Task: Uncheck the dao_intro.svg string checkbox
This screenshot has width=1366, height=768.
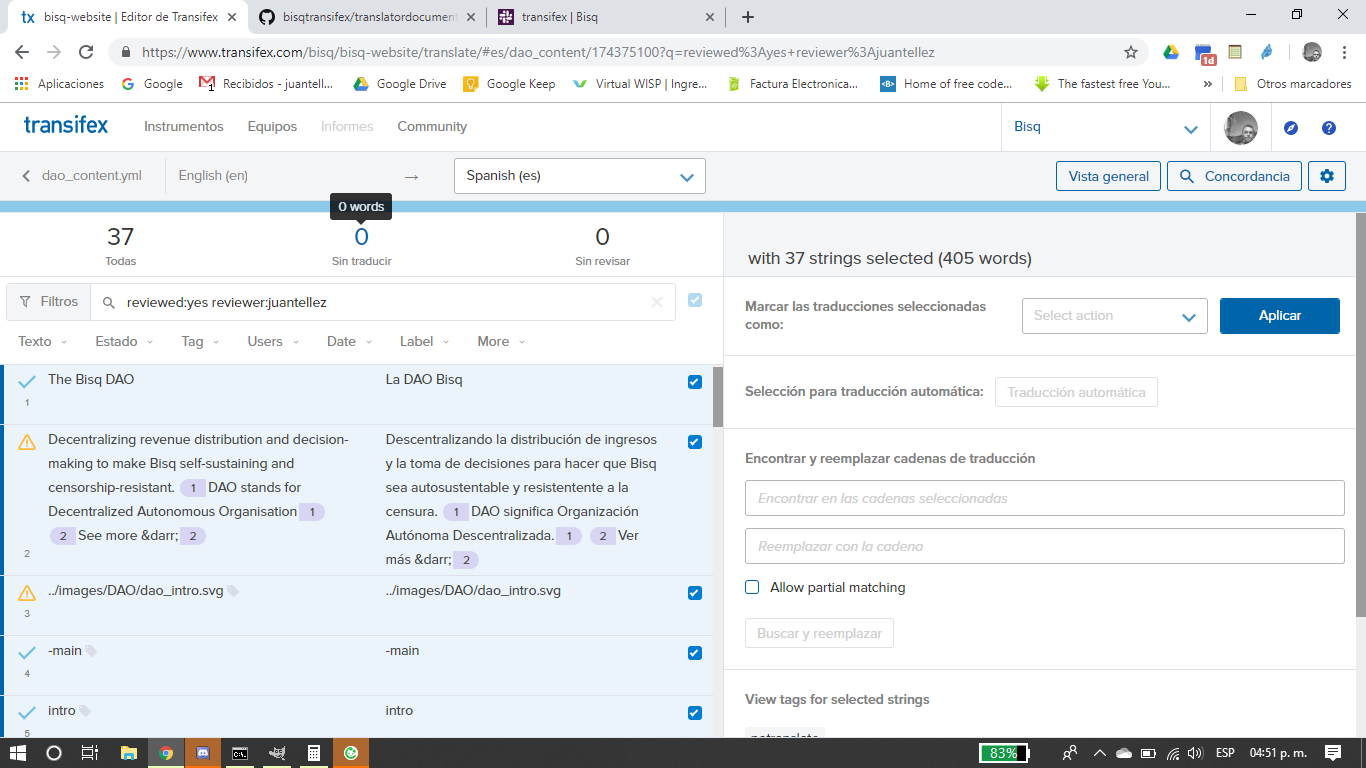Action: pos(695,593)
